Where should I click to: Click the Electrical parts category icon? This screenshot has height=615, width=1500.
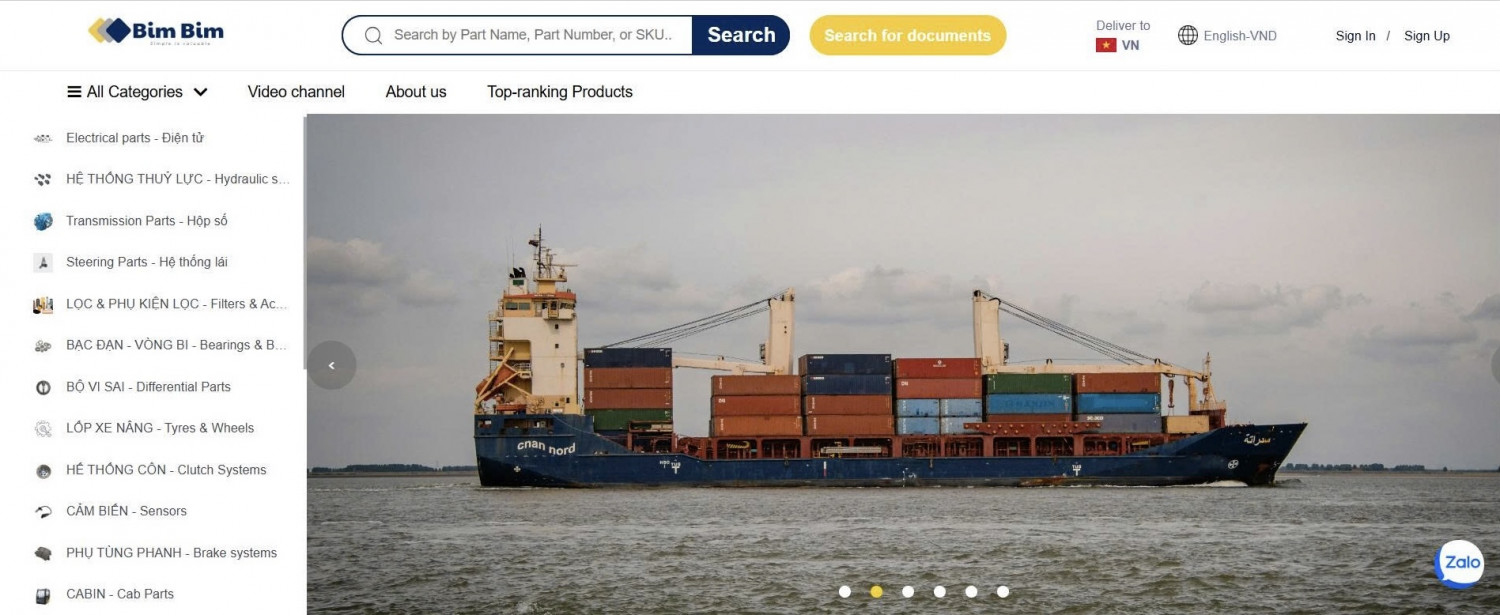[43, 138]
